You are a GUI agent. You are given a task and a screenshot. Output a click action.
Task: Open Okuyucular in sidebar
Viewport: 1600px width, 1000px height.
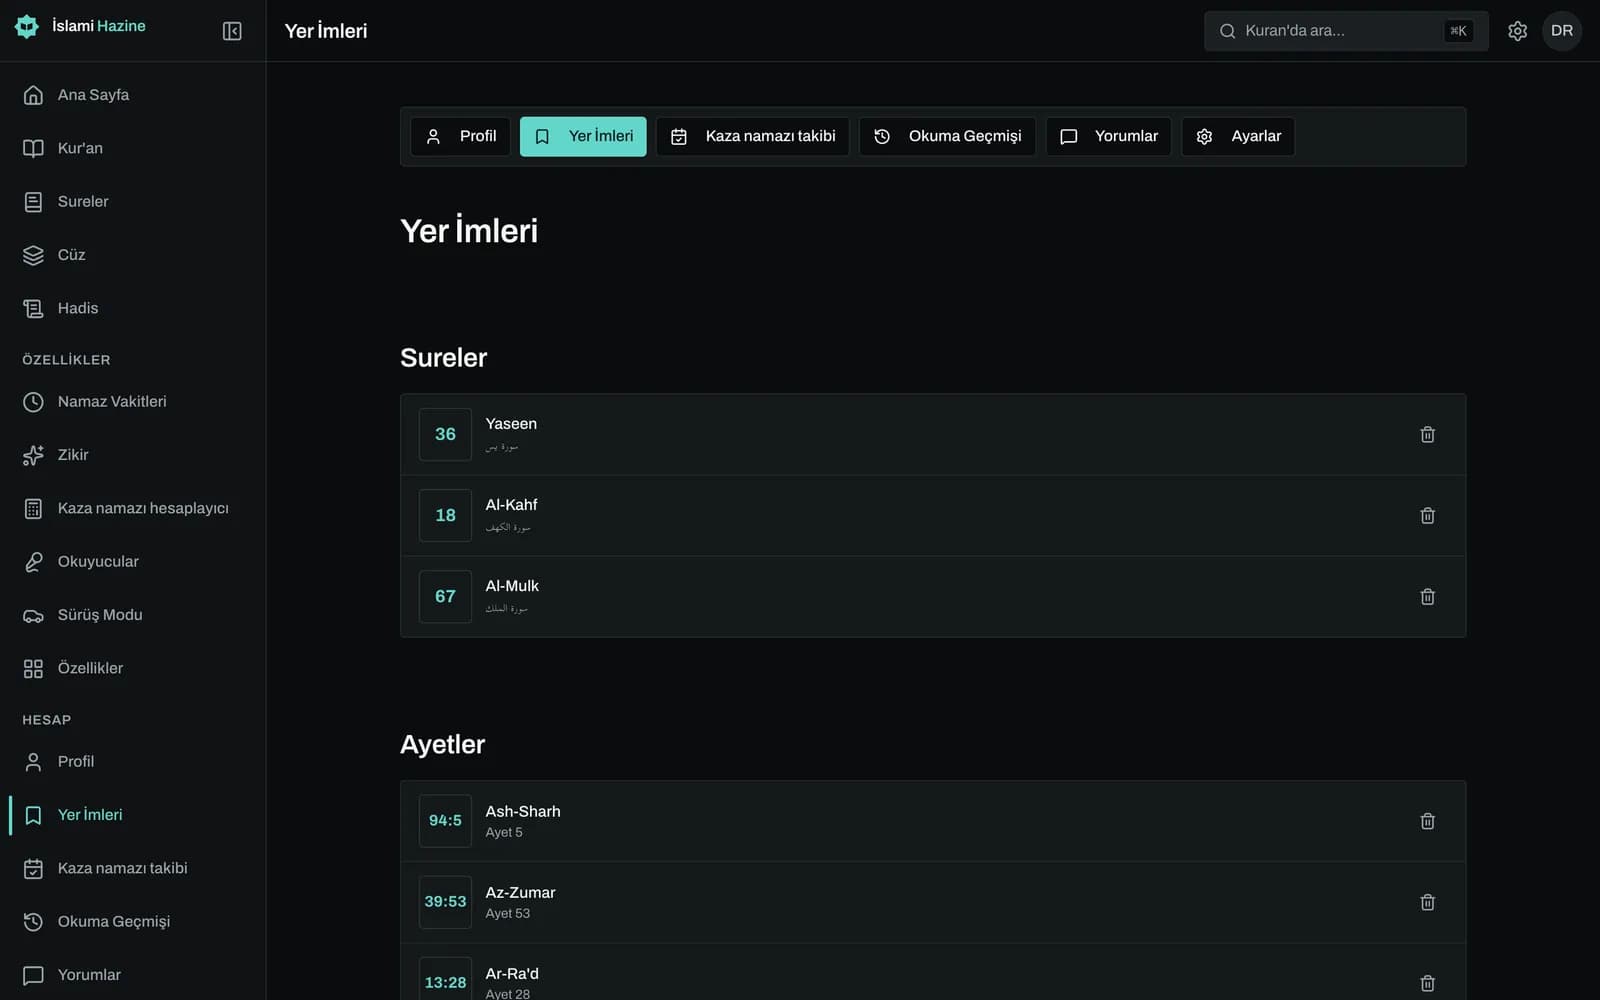pyautogui.click(x=133, y=561)
